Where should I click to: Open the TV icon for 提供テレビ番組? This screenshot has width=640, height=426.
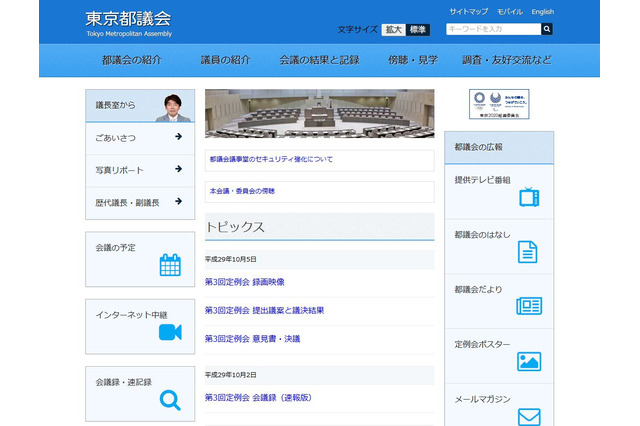(x=529, y=197)
